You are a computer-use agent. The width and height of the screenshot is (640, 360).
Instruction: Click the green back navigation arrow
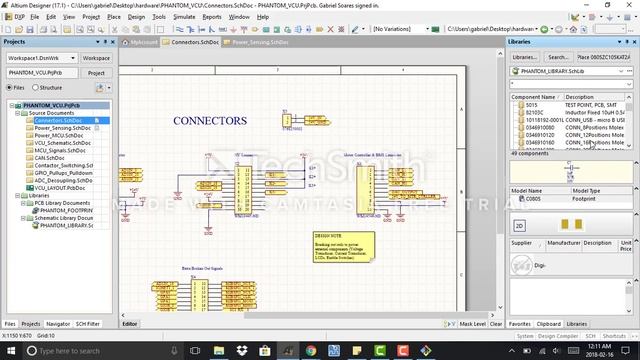coord(544,29)
